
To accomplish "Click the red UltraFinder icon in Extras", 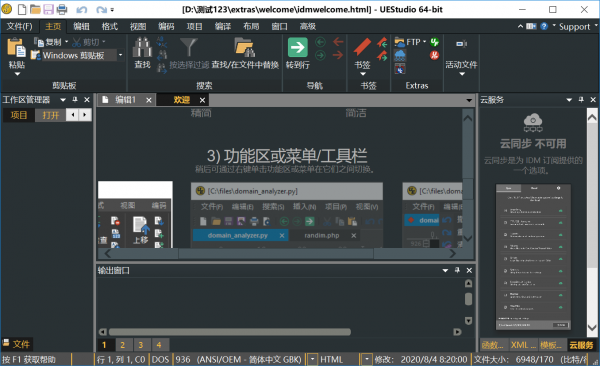I will tap(434, 55).
